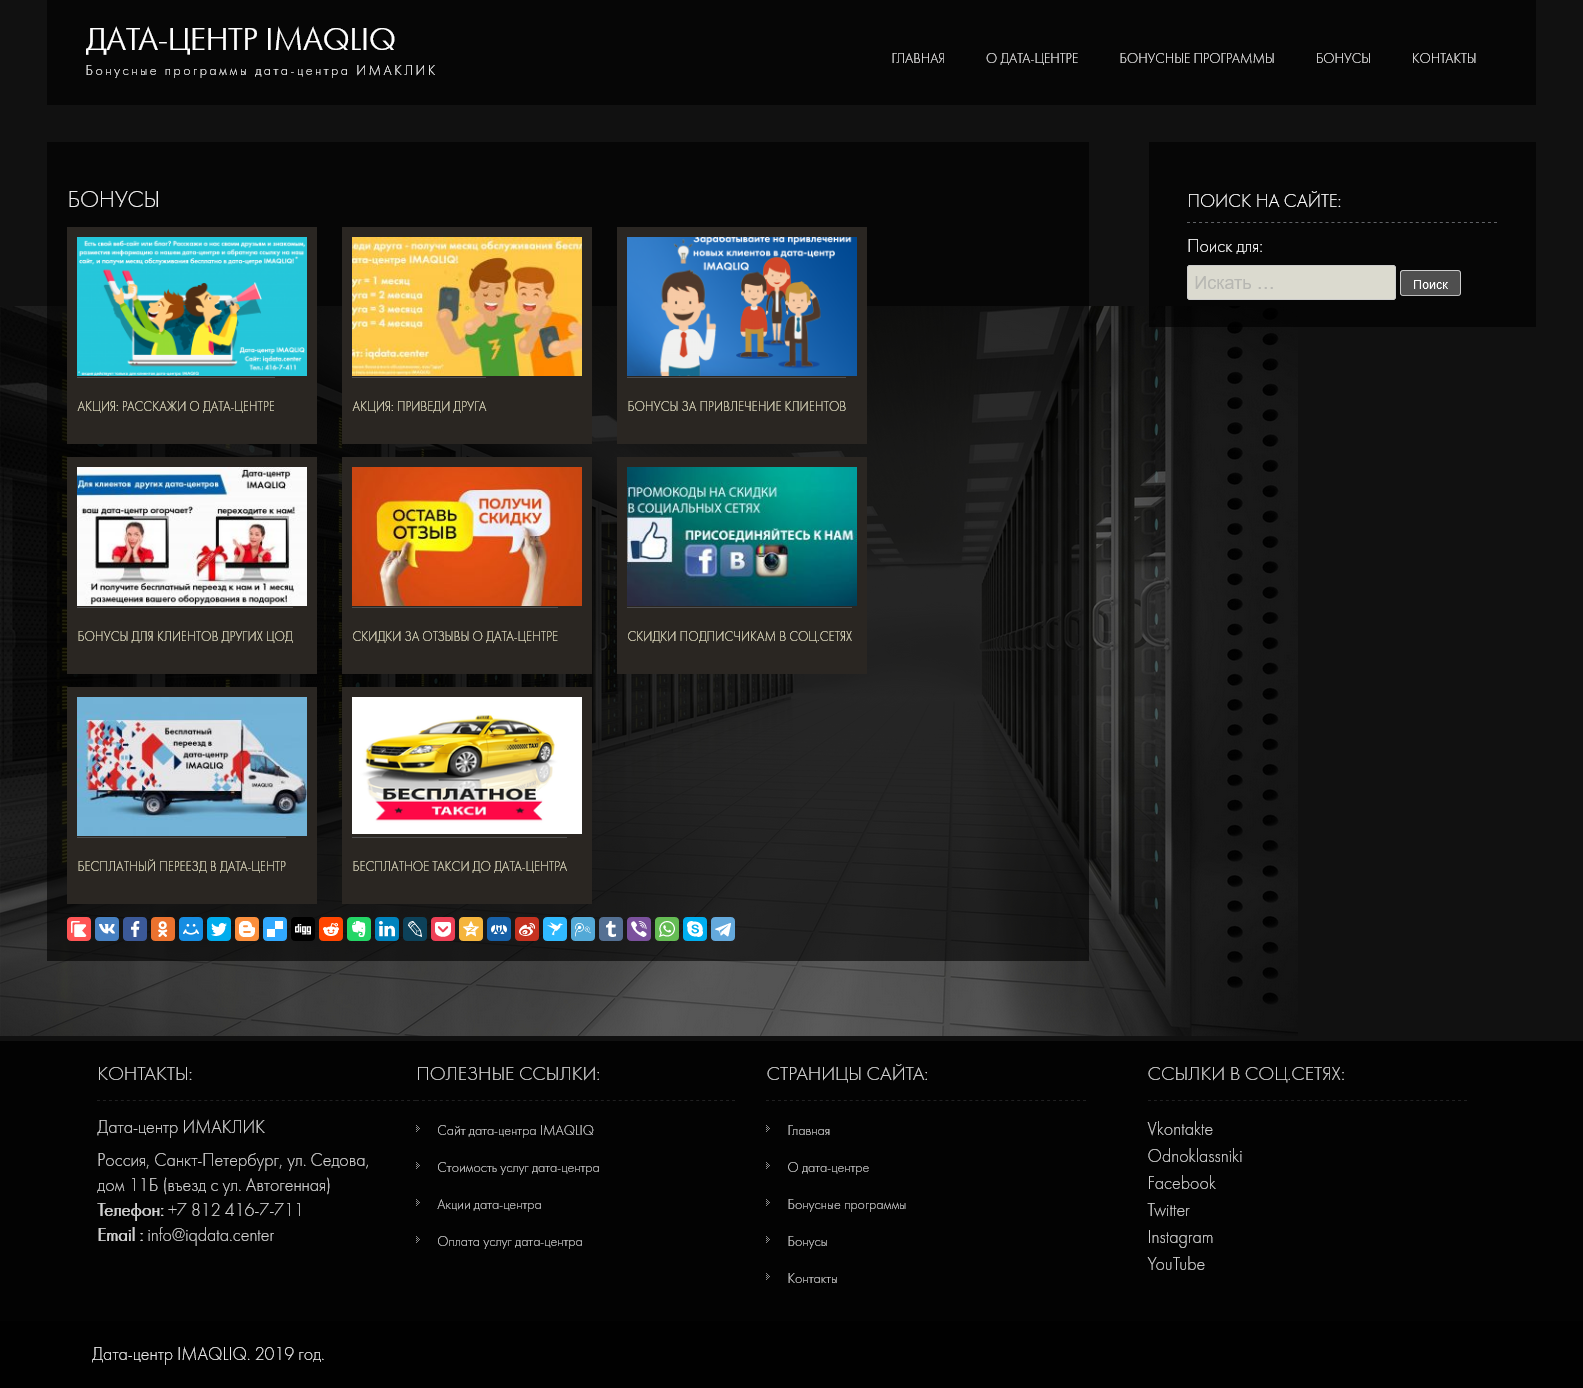Click АКЦИЯ: ПРИВЕДИ ДРУГА title link
Viewport: 1583px width, 1388px height.
[419, 406]
